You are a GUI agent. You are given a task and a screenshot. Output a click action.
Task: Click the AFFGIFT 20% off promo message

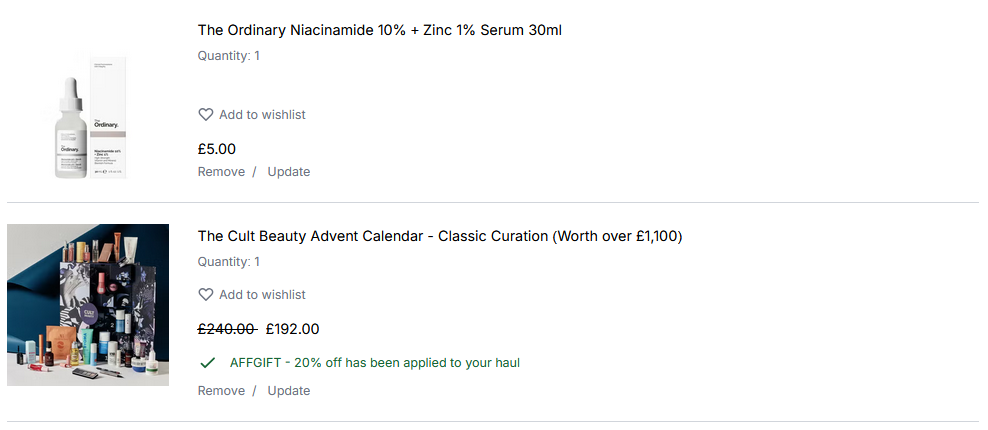pyautogui.click(x=375, y=363)
